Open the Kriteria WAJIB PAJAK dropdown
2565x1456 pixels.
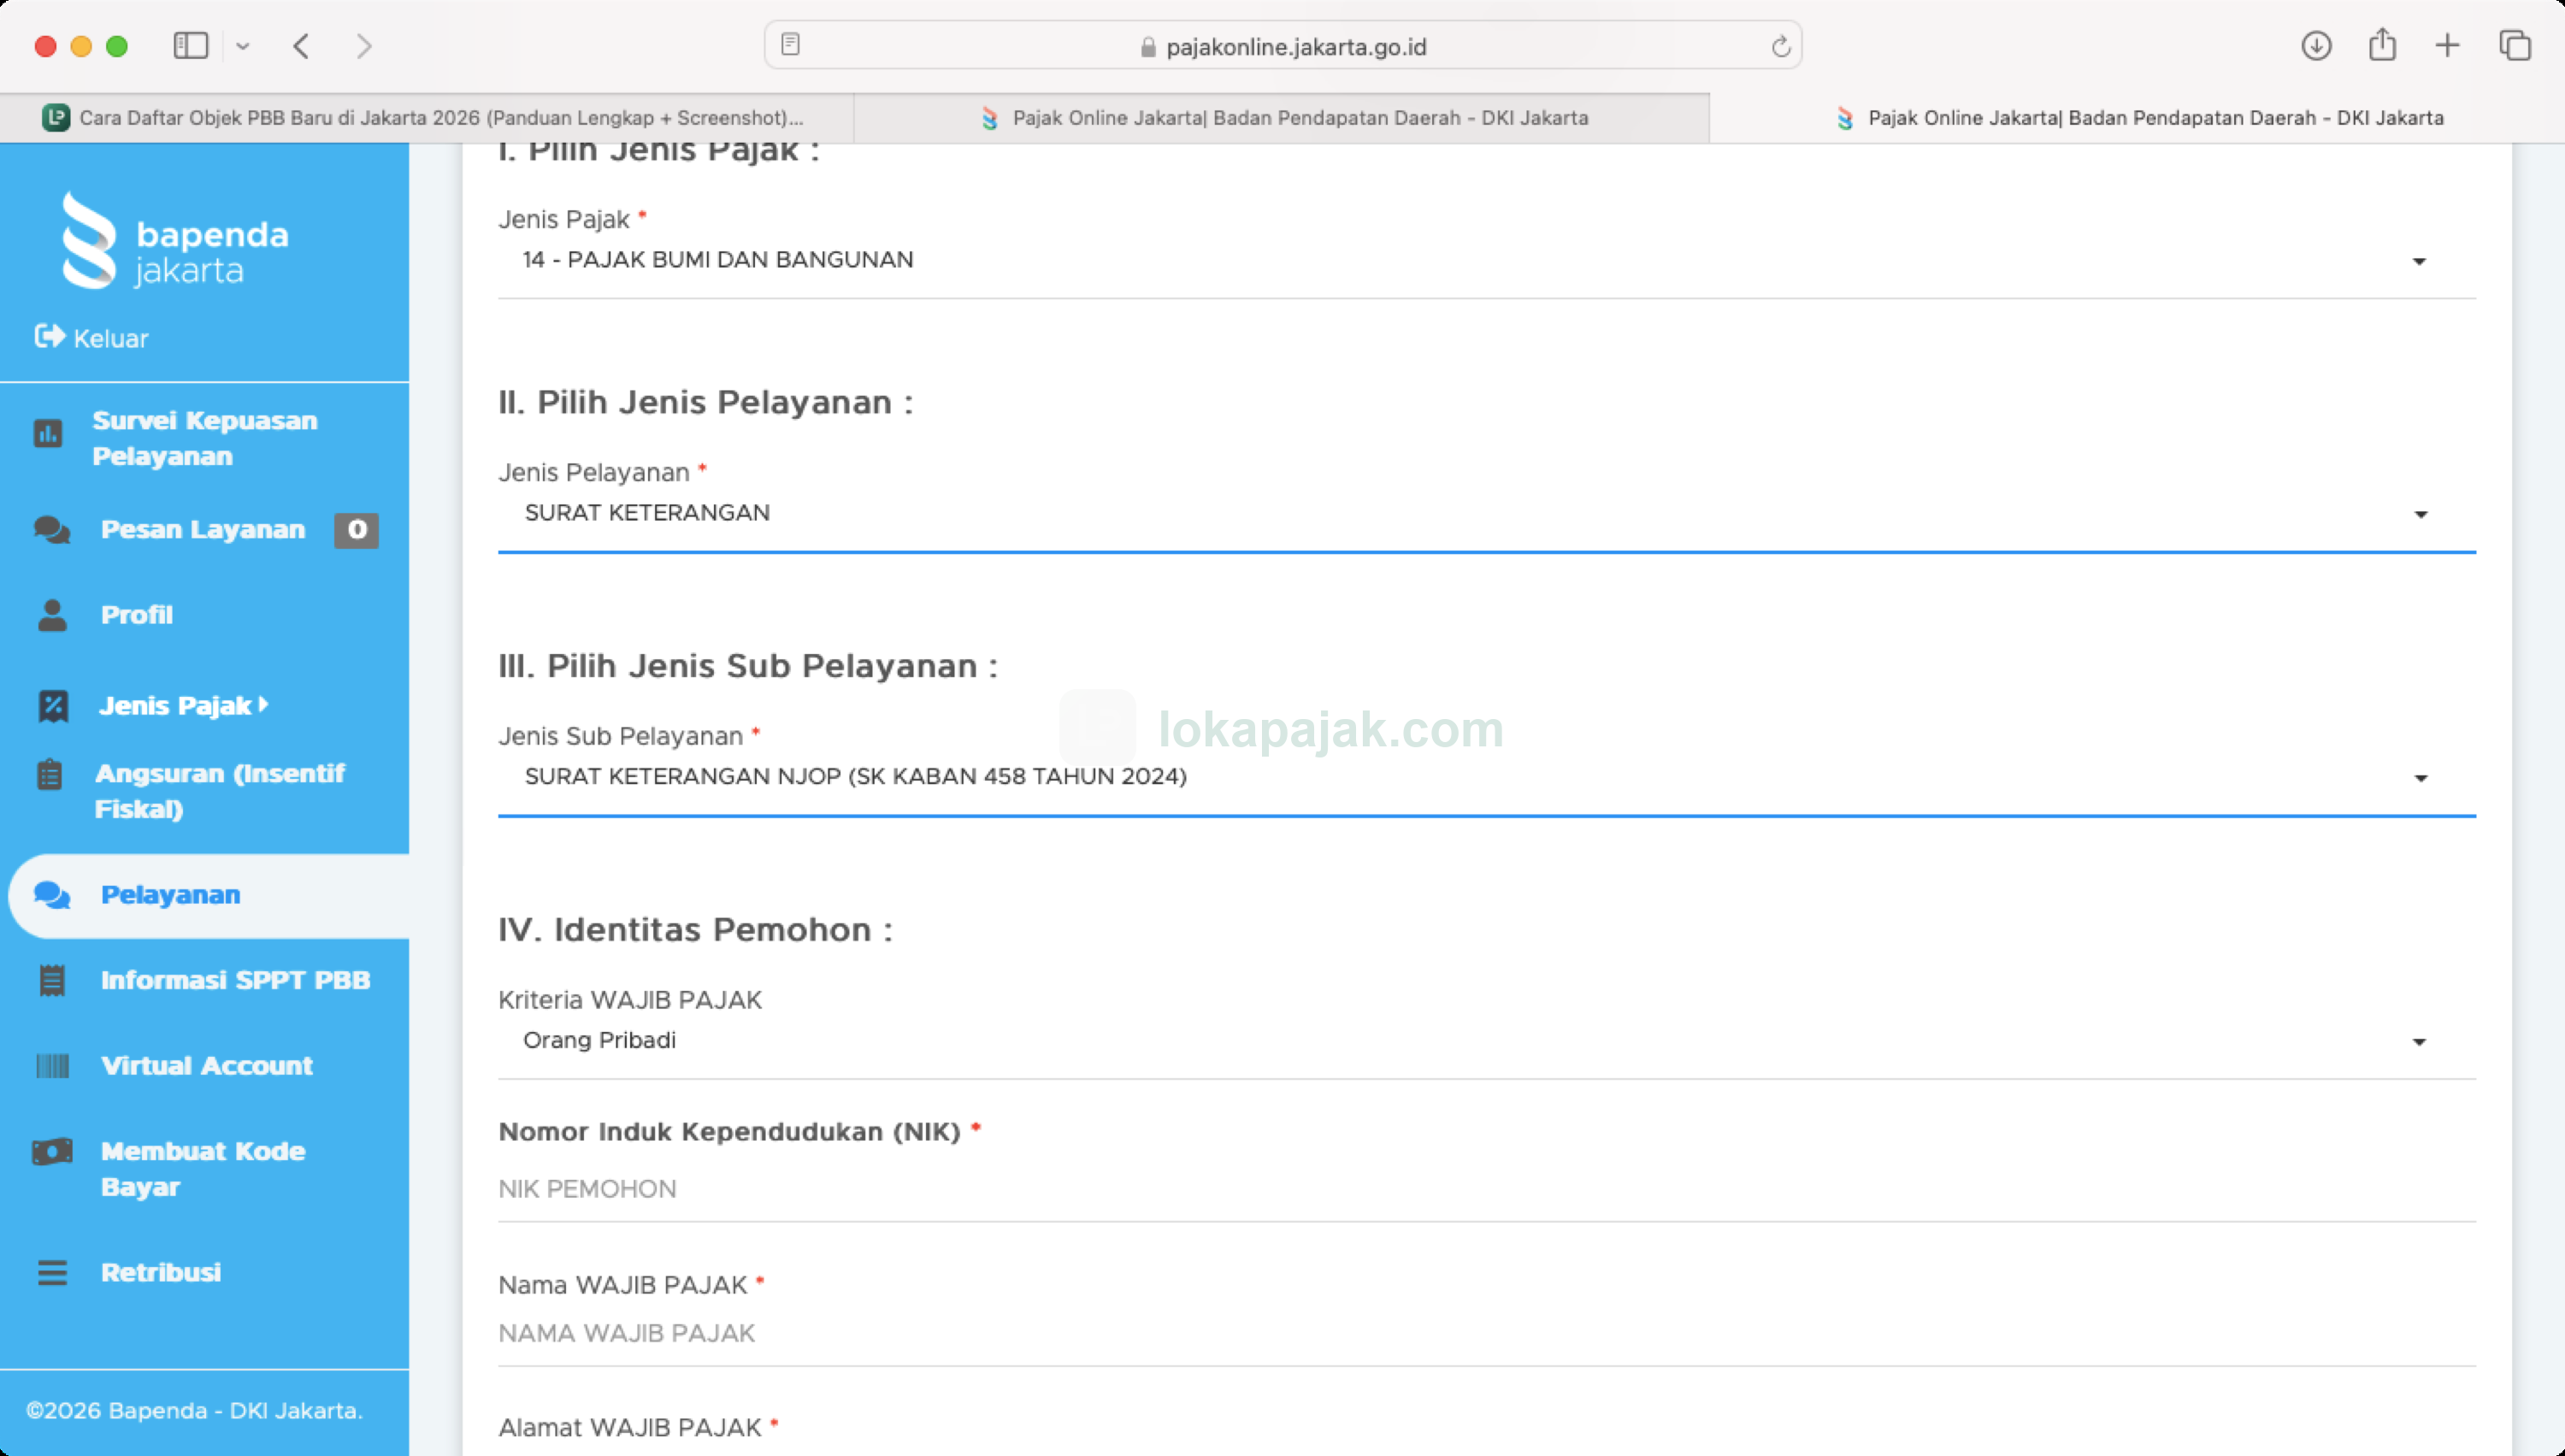click(1486, 1041)
